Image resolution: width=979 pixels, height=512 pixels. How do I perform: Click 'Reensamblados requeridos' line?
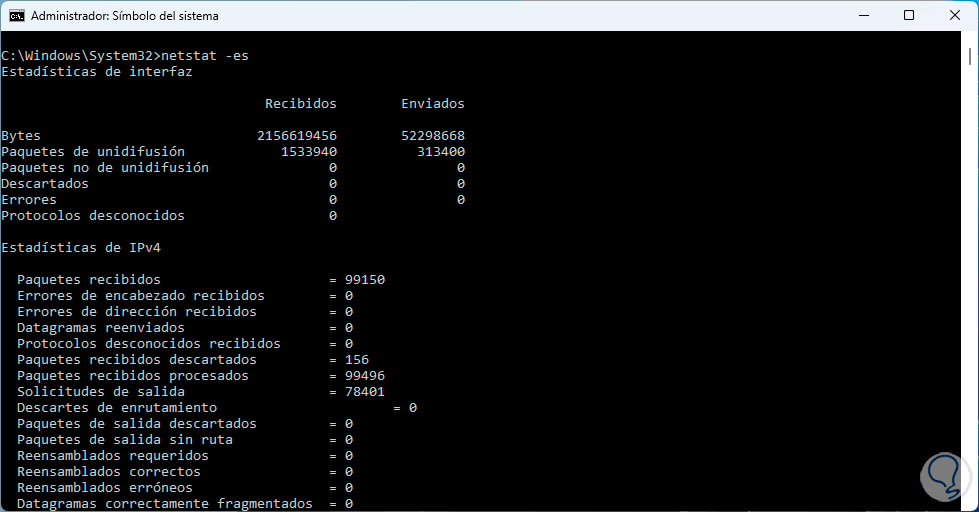[x=185, y=456]
